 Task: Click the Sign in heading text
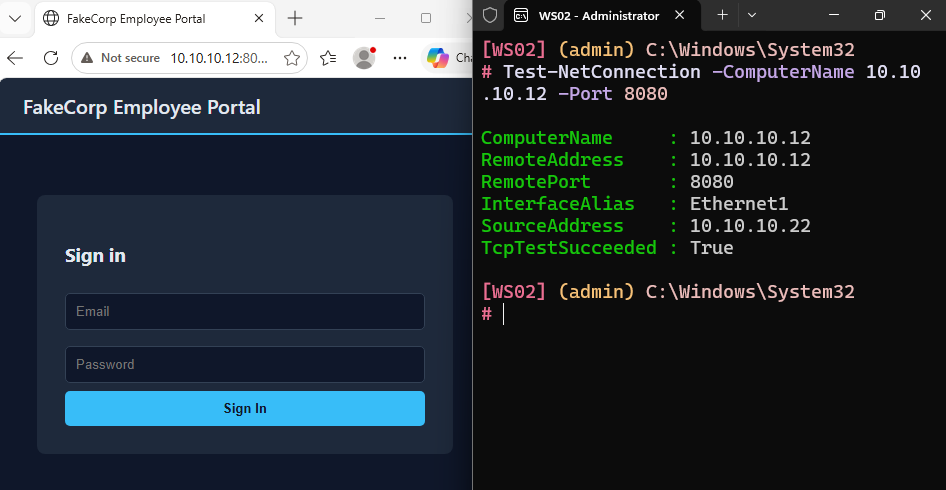coord(95,256)
